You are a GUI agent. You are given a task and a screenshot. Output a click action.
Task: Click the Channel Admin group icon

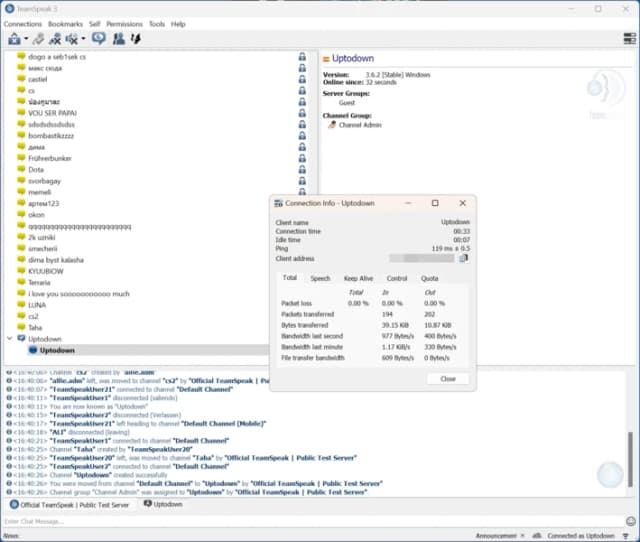332,125
